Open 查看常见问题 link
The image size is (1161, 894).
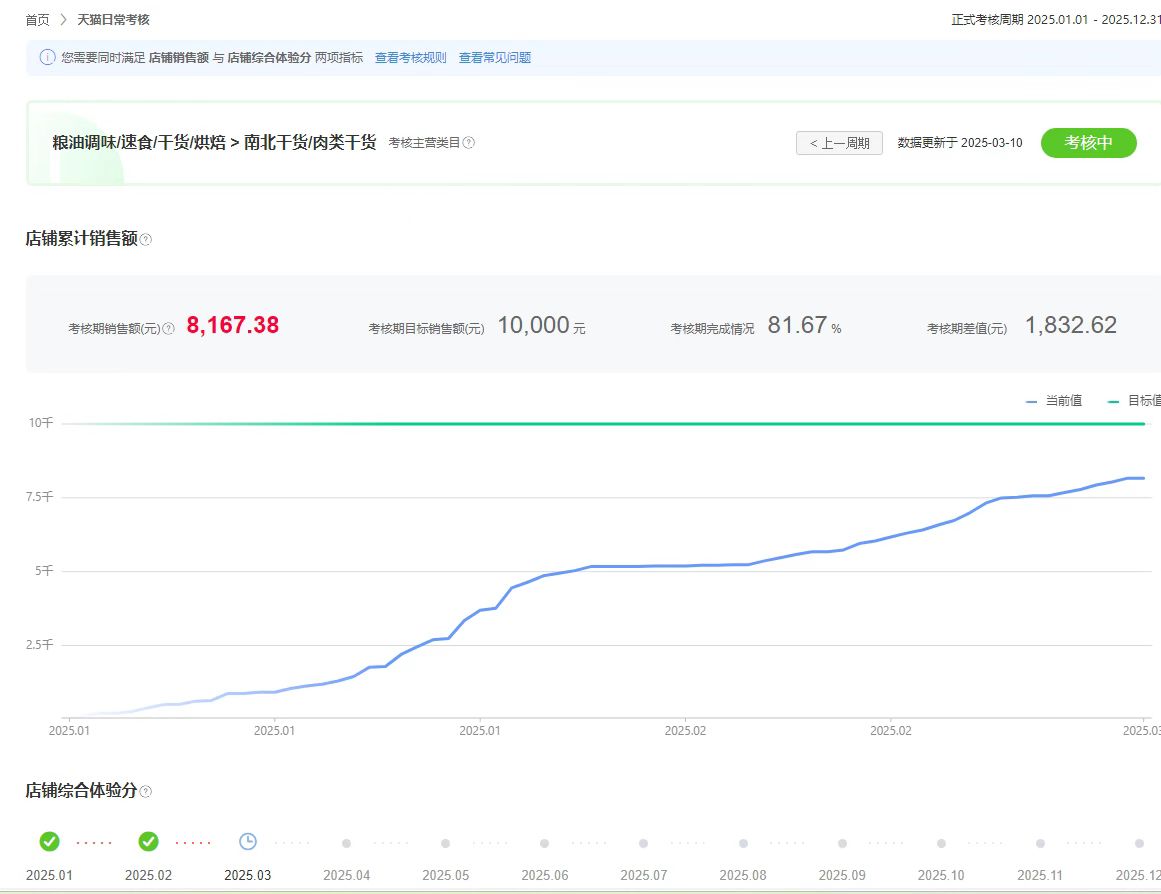click(494, 58)
